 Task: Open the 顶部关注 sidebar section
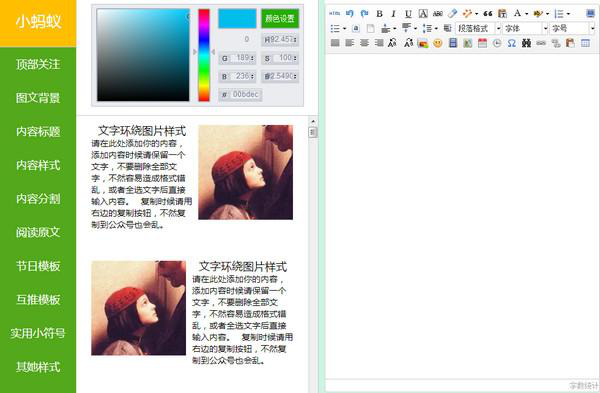38,64
